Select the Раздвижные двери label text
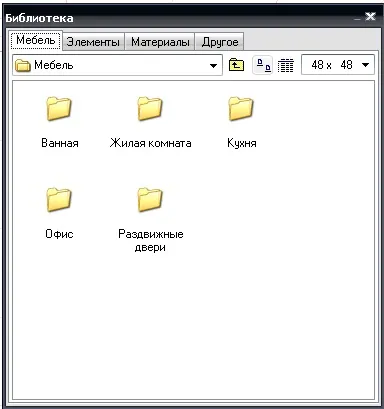 coord(151,240)
